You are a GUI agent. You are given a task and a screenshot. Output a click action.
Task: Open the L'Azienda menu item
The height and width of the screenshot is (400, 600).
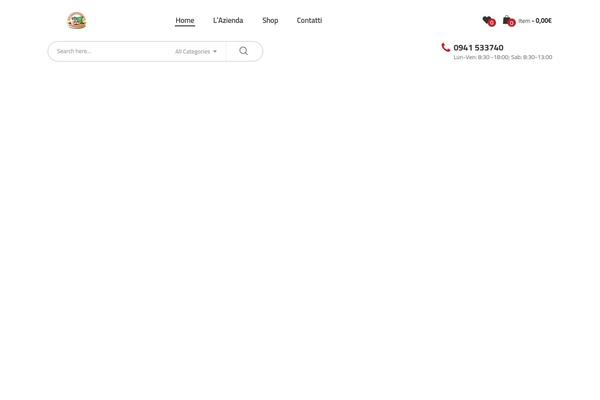[x=228, y=20]
